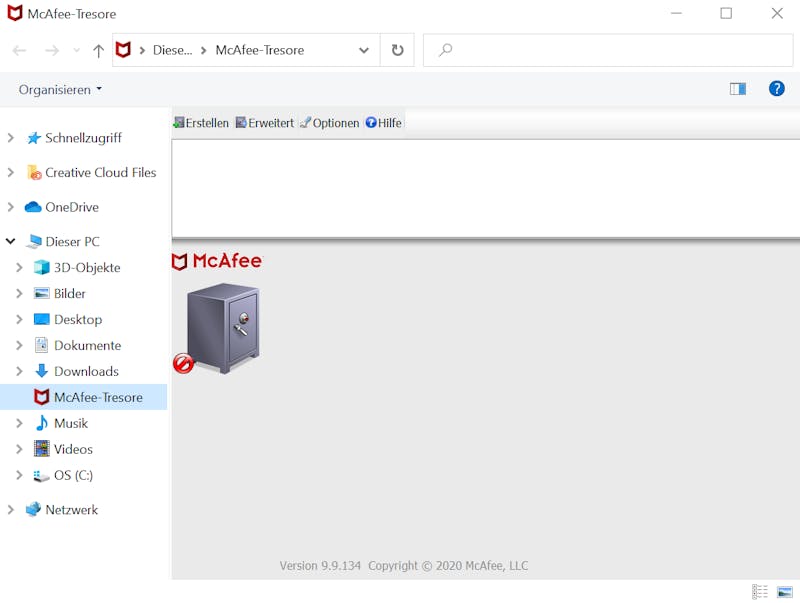Open Hilfe in the McAfee toolbar
The width and height of the screenshot is (800, 603).
(383, 123)
